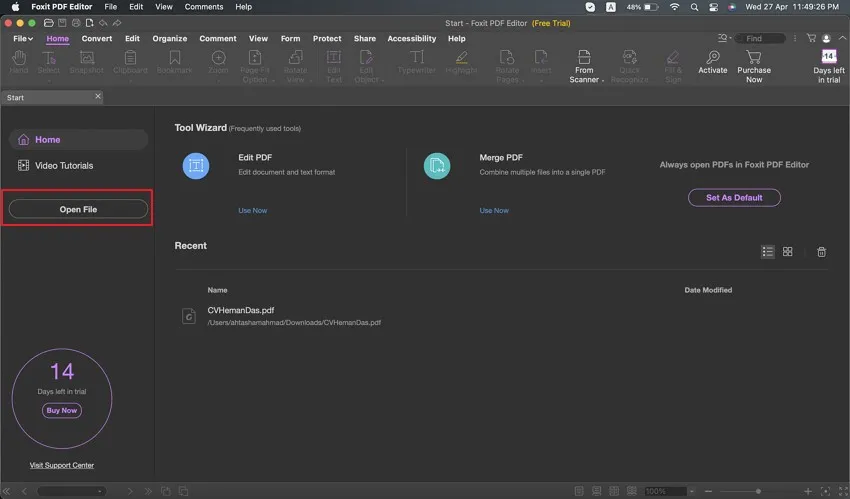850x499 pixels.
Task: Click the Set As Default button
Action: pos(734,198)
